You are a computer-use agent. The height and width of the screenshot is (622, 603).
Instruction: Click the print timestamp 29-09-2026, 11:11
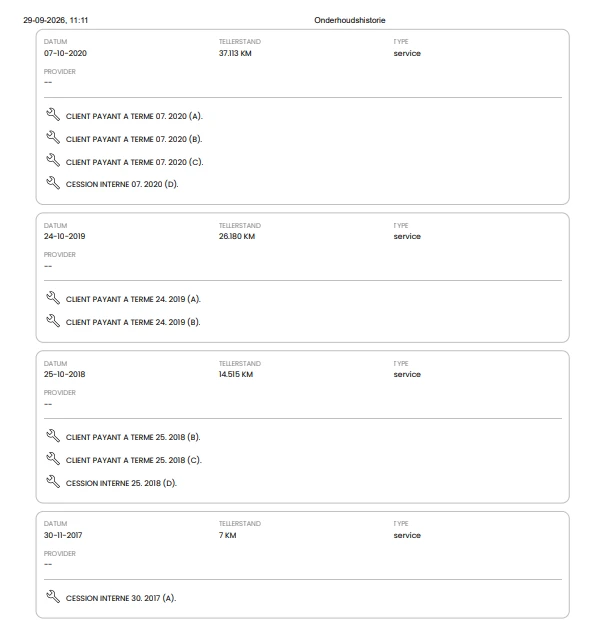coord(56,20)
